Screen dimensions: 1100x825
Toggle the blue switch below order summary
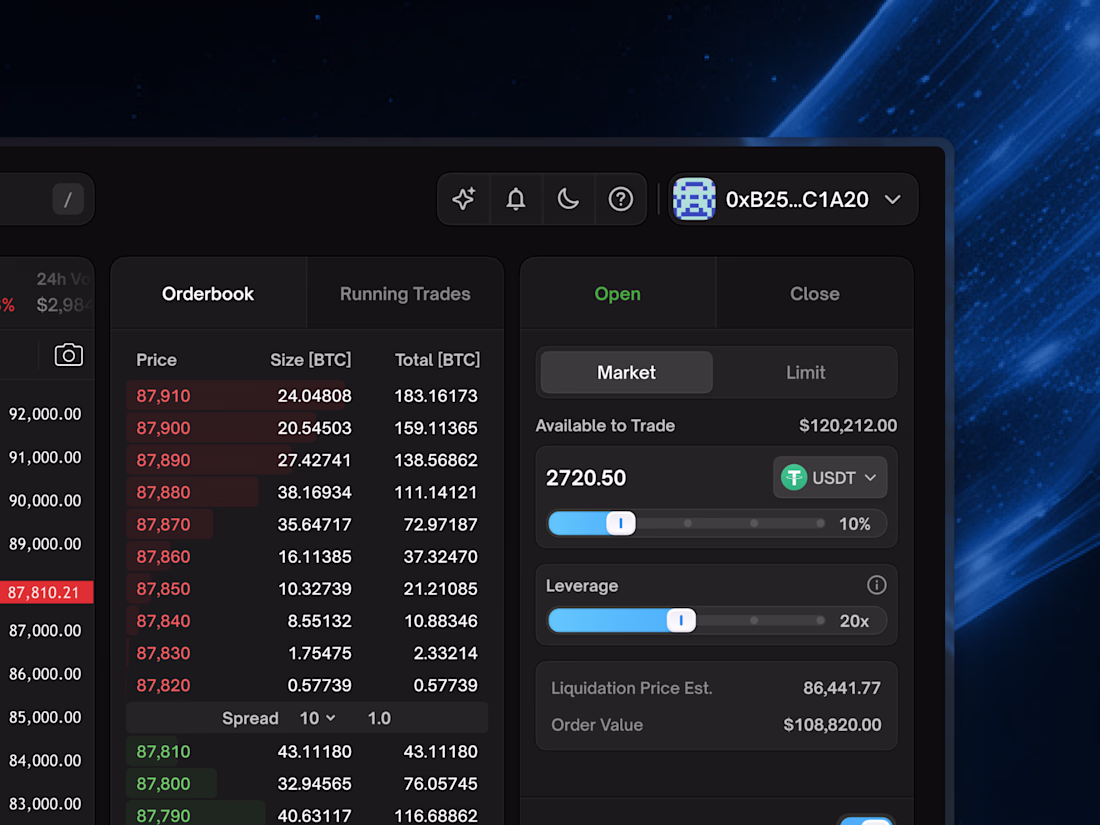866,821
